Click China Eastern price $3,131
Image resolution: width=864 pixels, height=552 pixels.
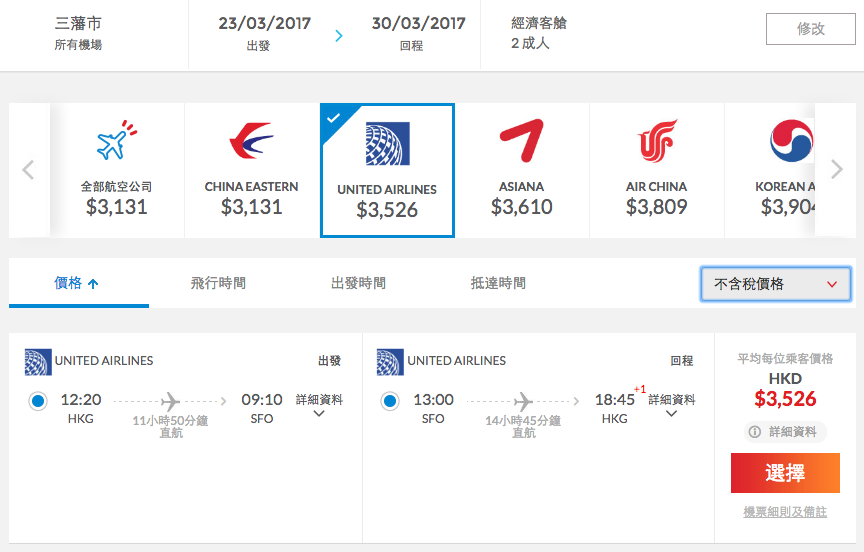251,207
